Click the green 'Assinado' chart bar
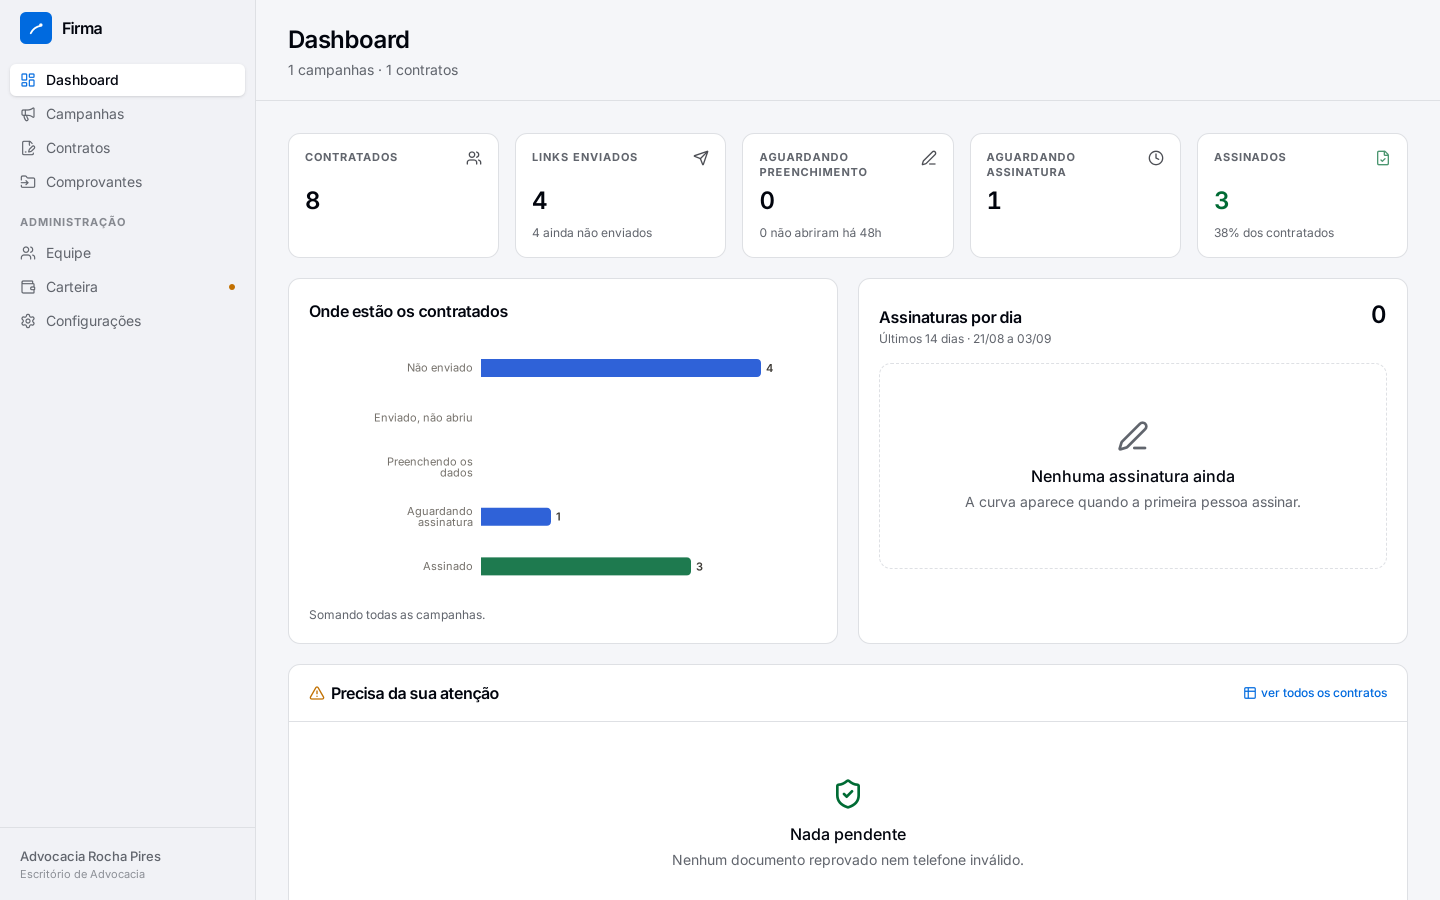Image resolution: width=1440 pixels, height=900 pixels. [586, 567]
